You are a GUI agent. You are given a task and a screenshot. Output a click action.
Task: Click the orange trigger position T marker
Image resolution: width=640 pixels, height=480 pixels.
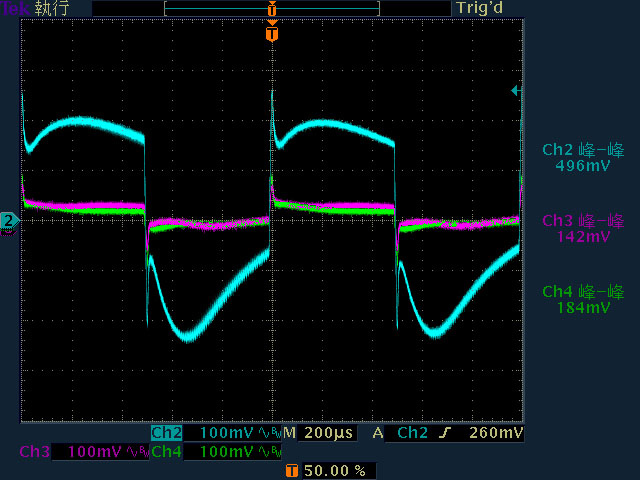[272, 34]
